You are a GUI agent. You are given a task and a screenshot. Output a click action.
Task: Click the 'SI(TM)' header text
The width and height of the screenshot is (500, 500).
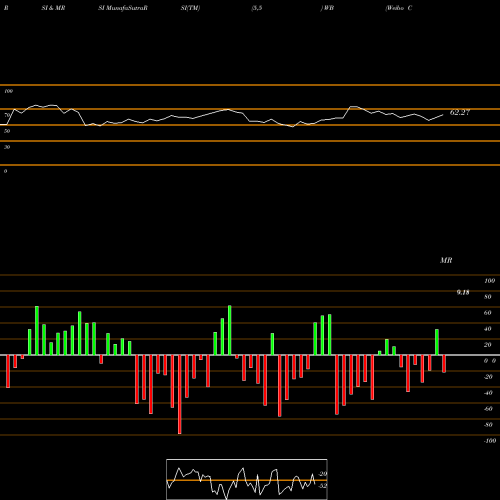[190, 8]
